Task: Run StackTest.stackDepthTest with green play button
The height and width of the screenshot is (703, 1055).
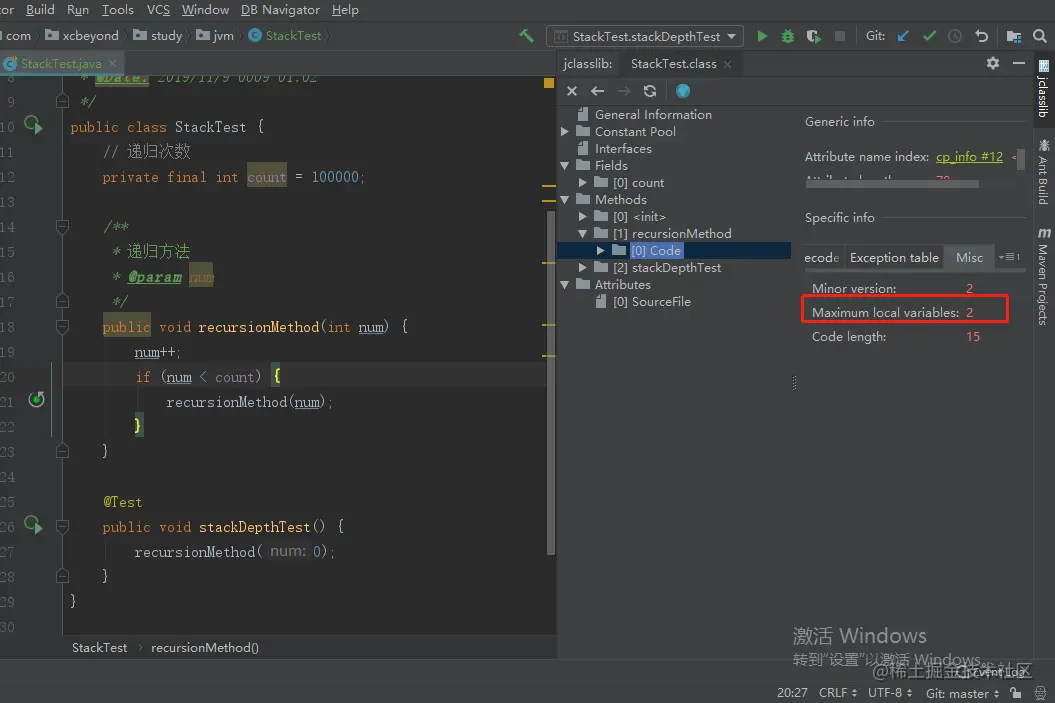Action: coord(762,36)
